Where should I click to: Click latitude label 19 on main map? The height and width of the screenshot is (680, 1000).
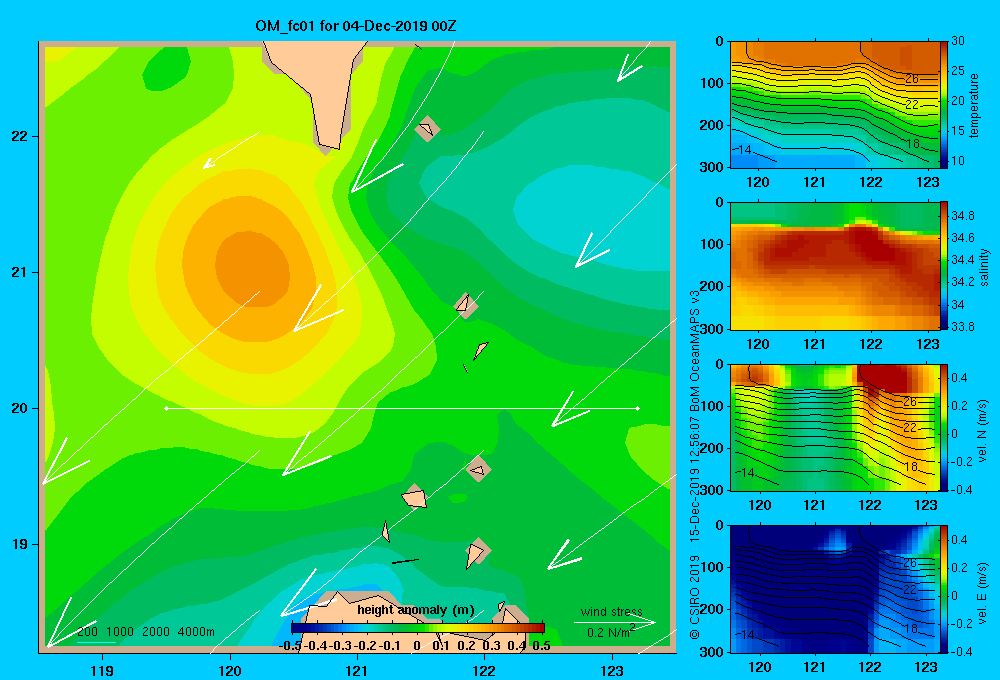tap(20, 544)
